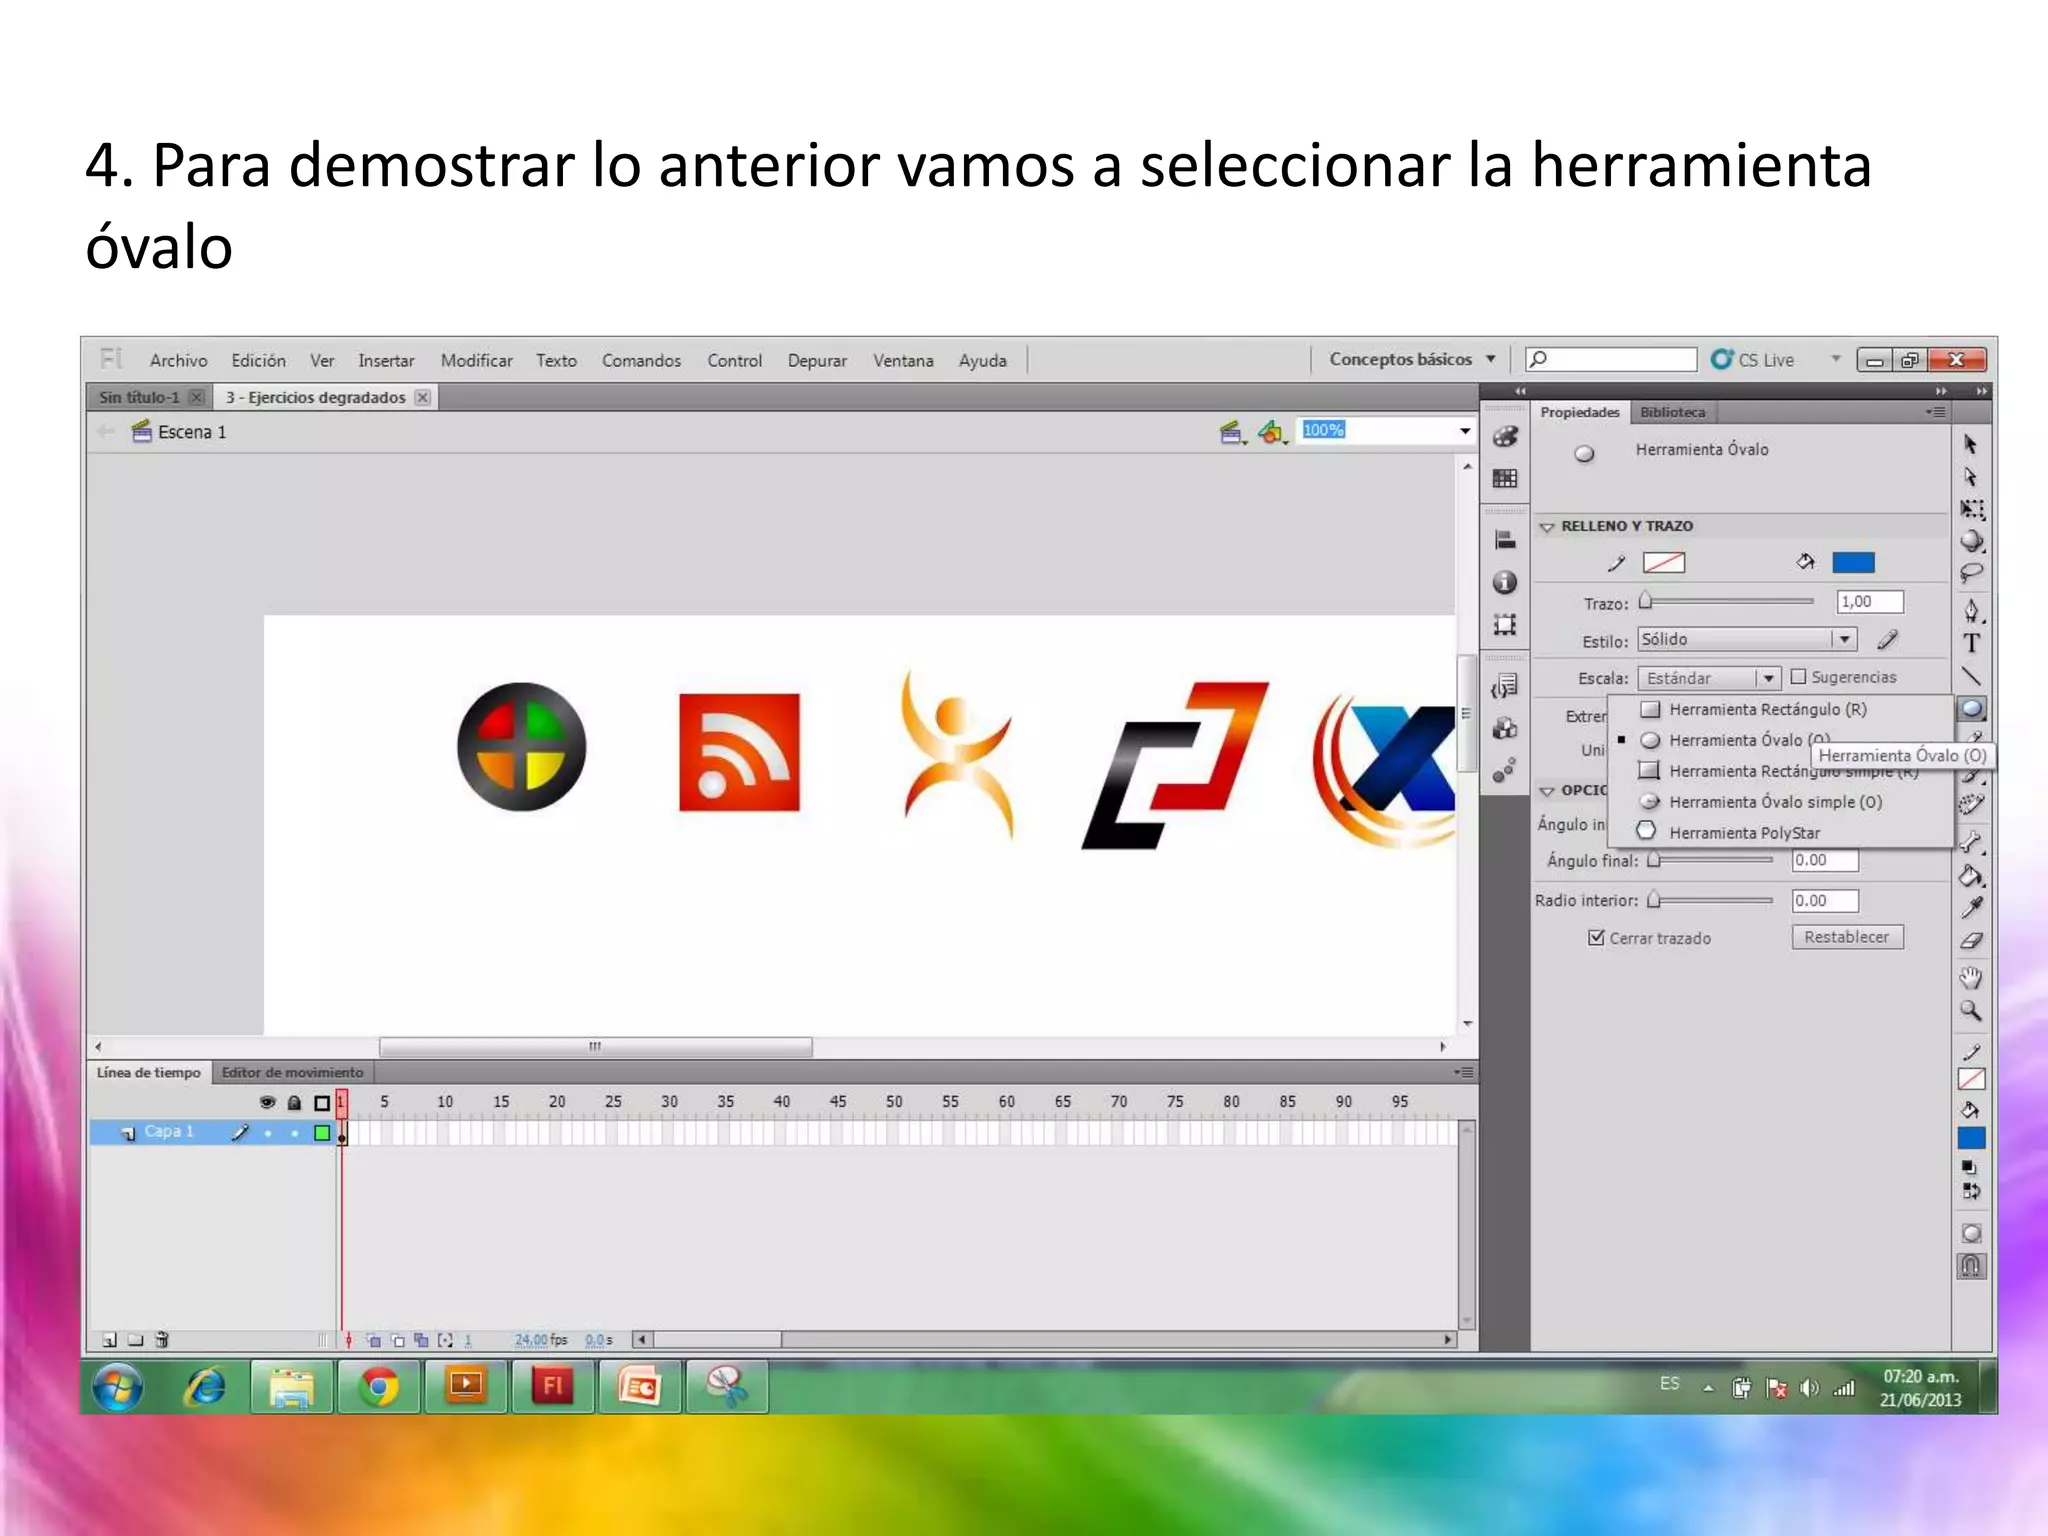Open the Ventana menu
The height and width of the screenshot is (1536, 2048).
point(903,360)
